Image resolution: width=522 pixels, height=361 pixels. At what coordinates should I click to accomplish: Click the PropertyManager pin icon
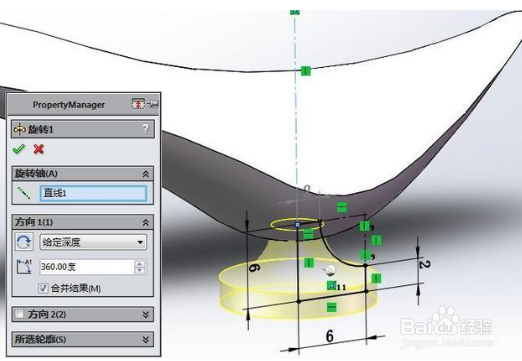point(153,104)
